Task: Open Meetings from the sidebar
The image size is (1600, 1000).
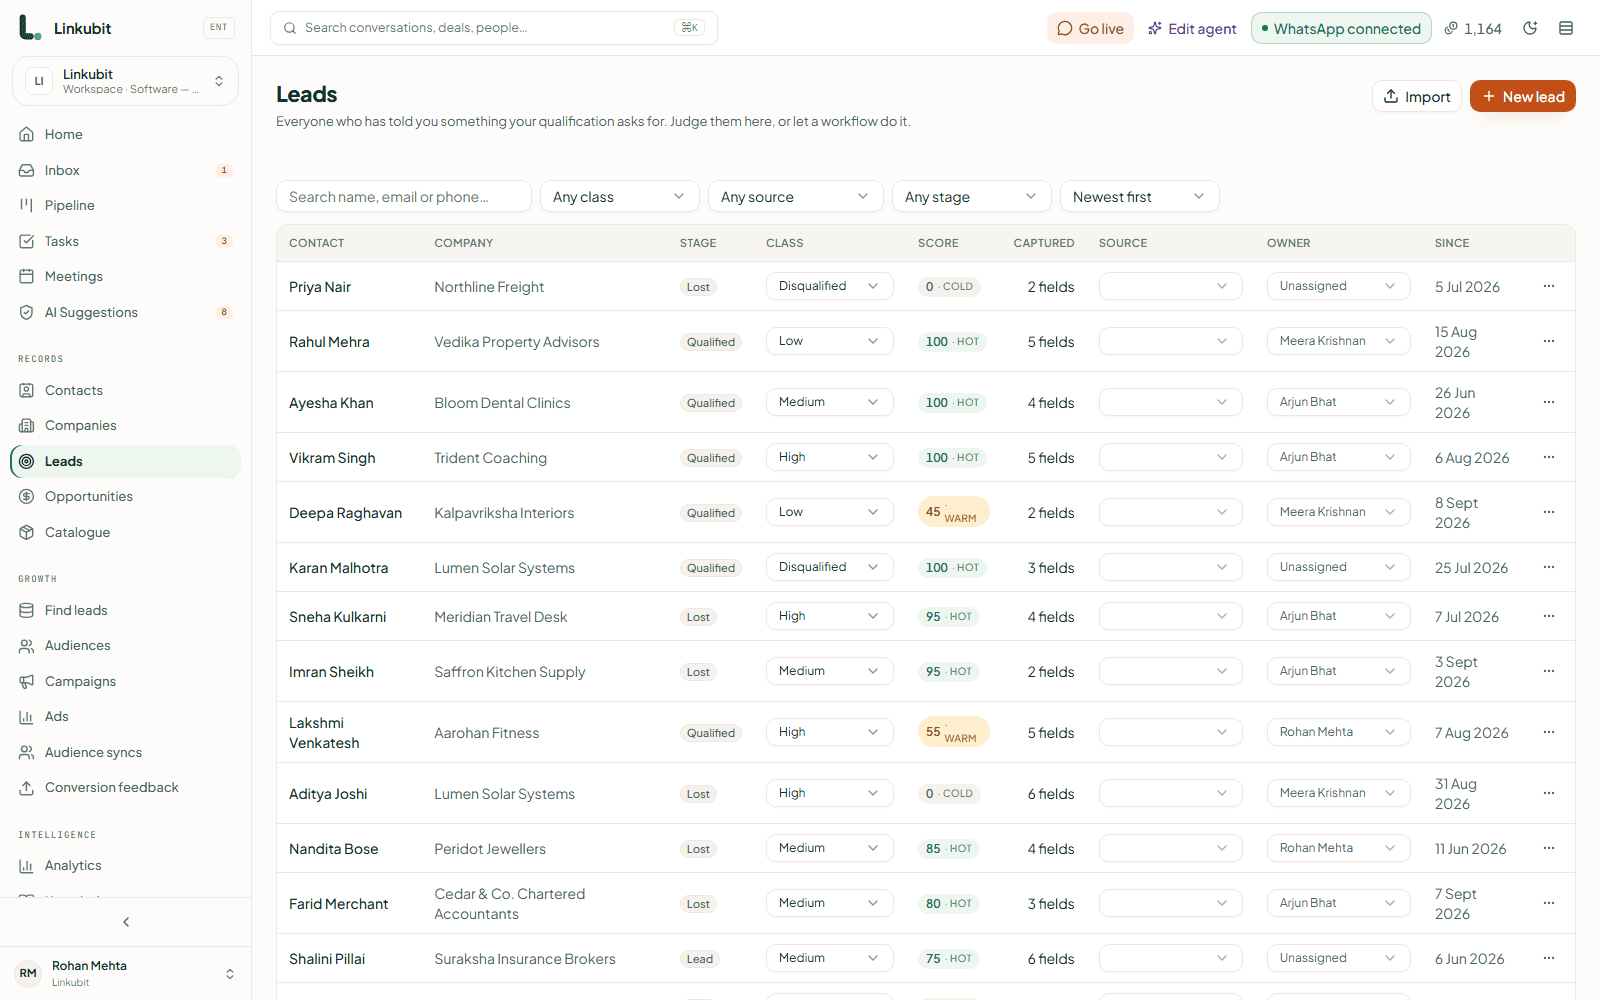Action: click(x=125, y=276)
